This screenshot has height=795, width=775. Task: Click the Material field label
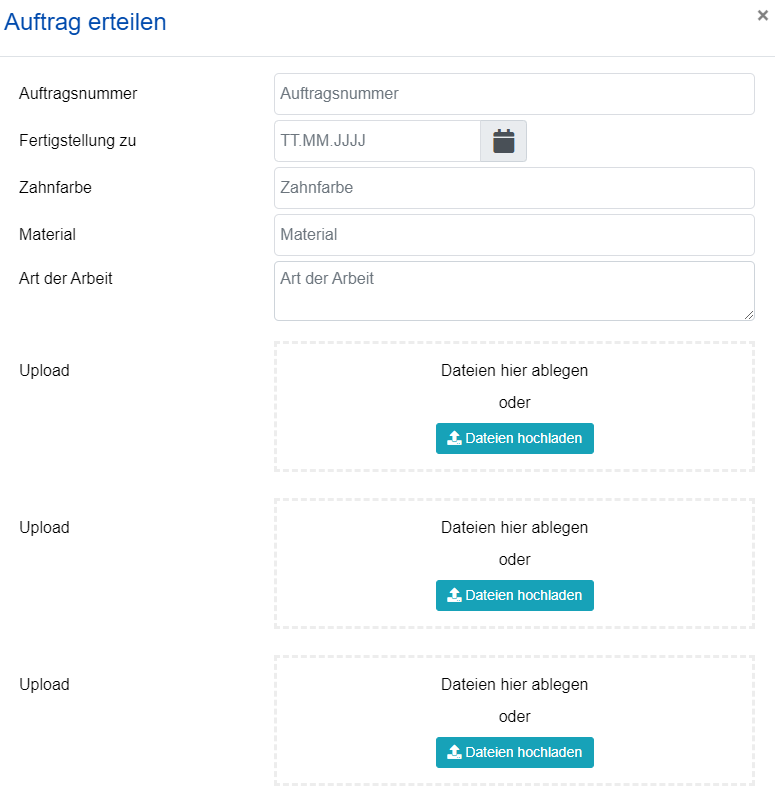click(x=47, y=235)
